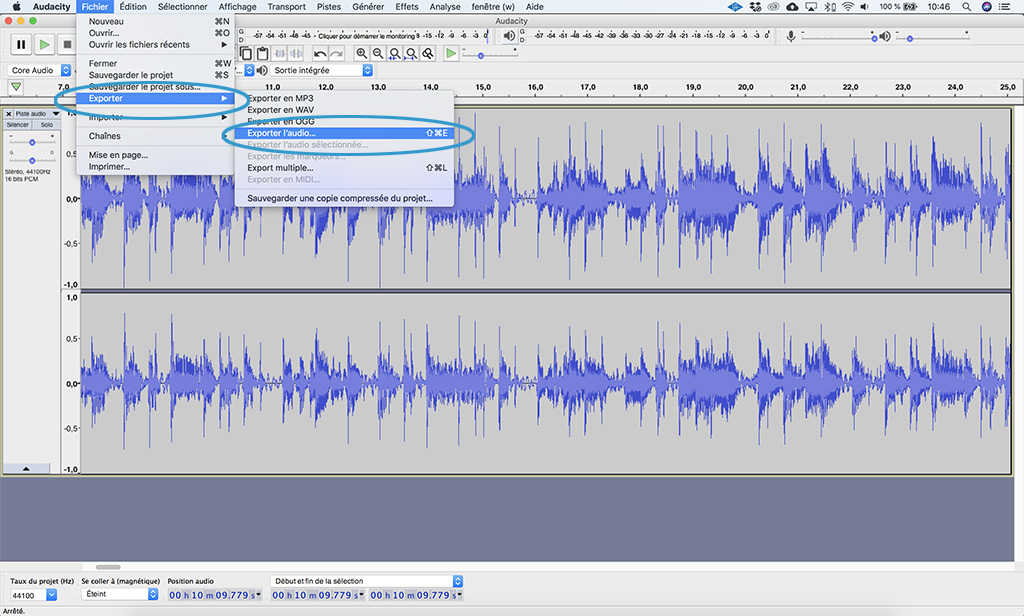The height and width of the screenshot is (616, 1024).
Task: Open the Fichier menu
Action: (x=95, y=7)
